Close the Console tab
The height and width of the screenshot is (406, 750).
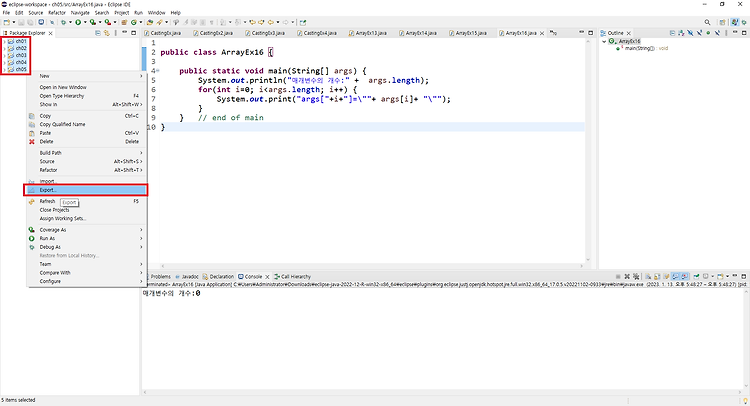[x=267, y=276]
